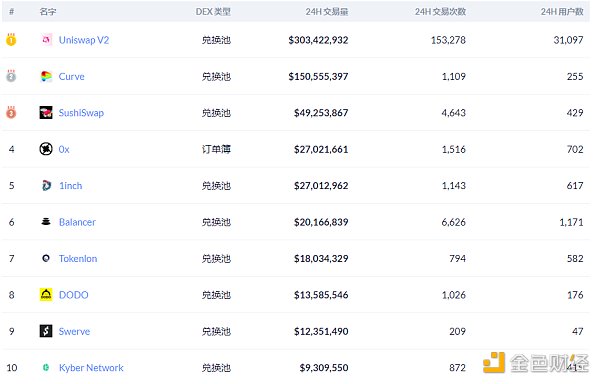Click the Uniswap V2 logo icon
This screenshot has width=600, height=384.
pyautogui.click(x=46, y=39)
